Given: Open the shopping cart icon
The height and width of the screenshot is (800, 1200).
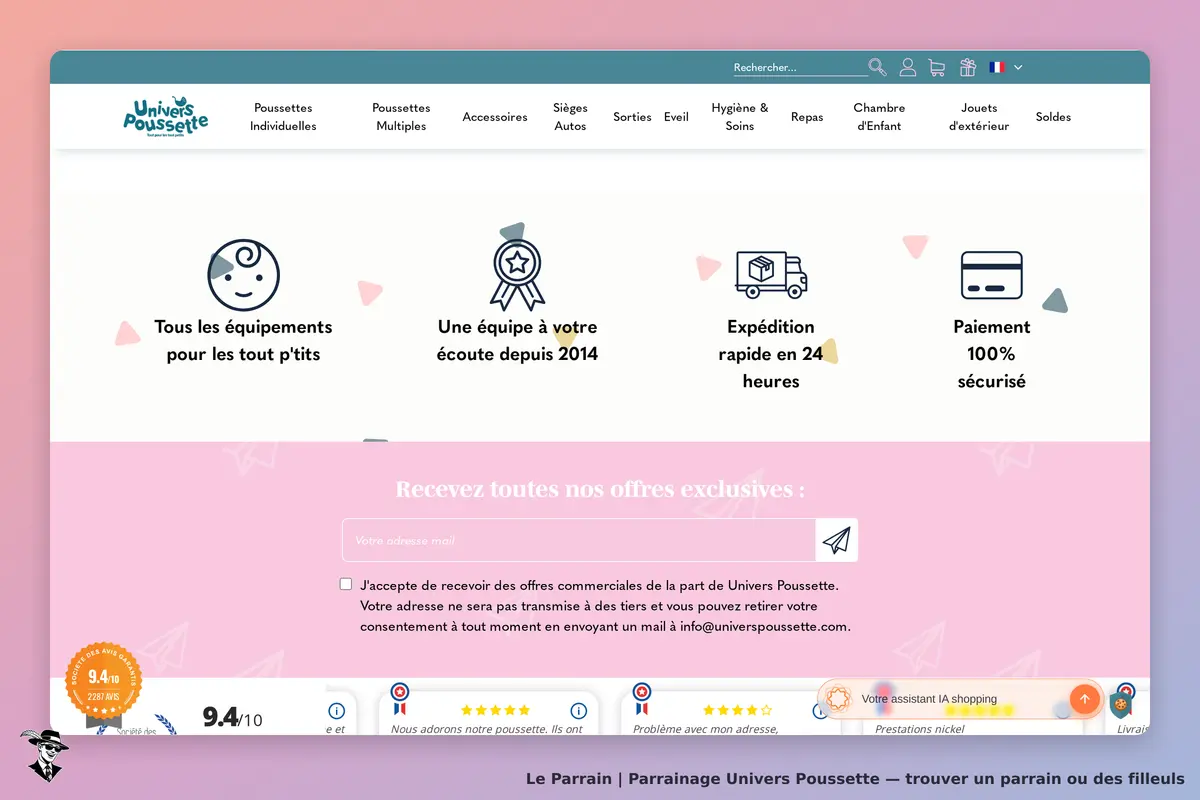Looking at the screenshot, I should [937, 67].
